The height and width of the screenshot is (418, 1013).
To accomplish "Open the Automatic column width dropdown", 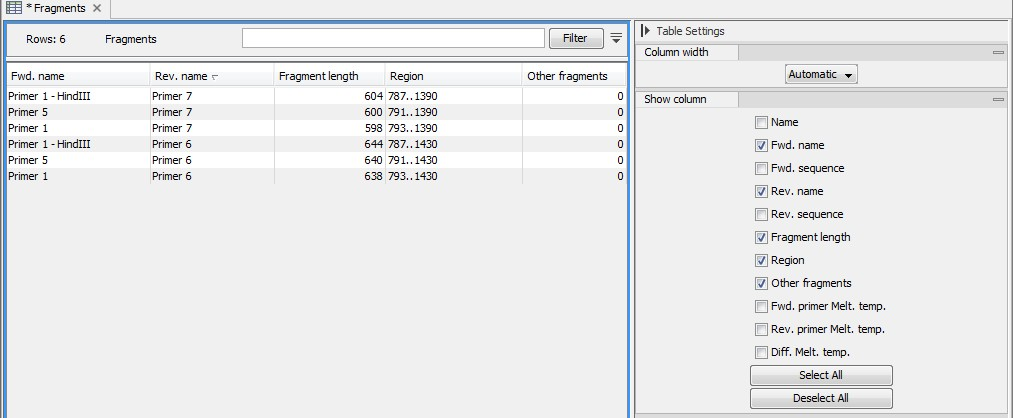I will 821,74.
